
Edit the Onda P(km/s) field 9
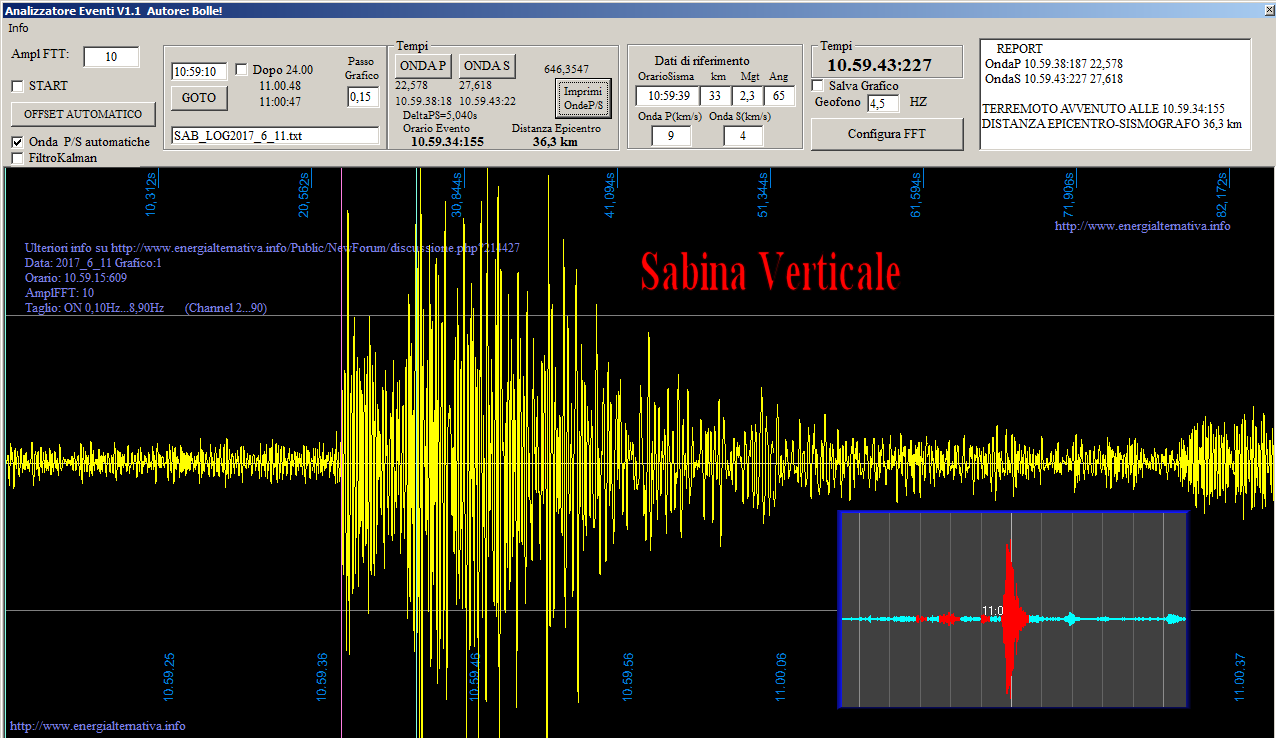pos(670,136)
